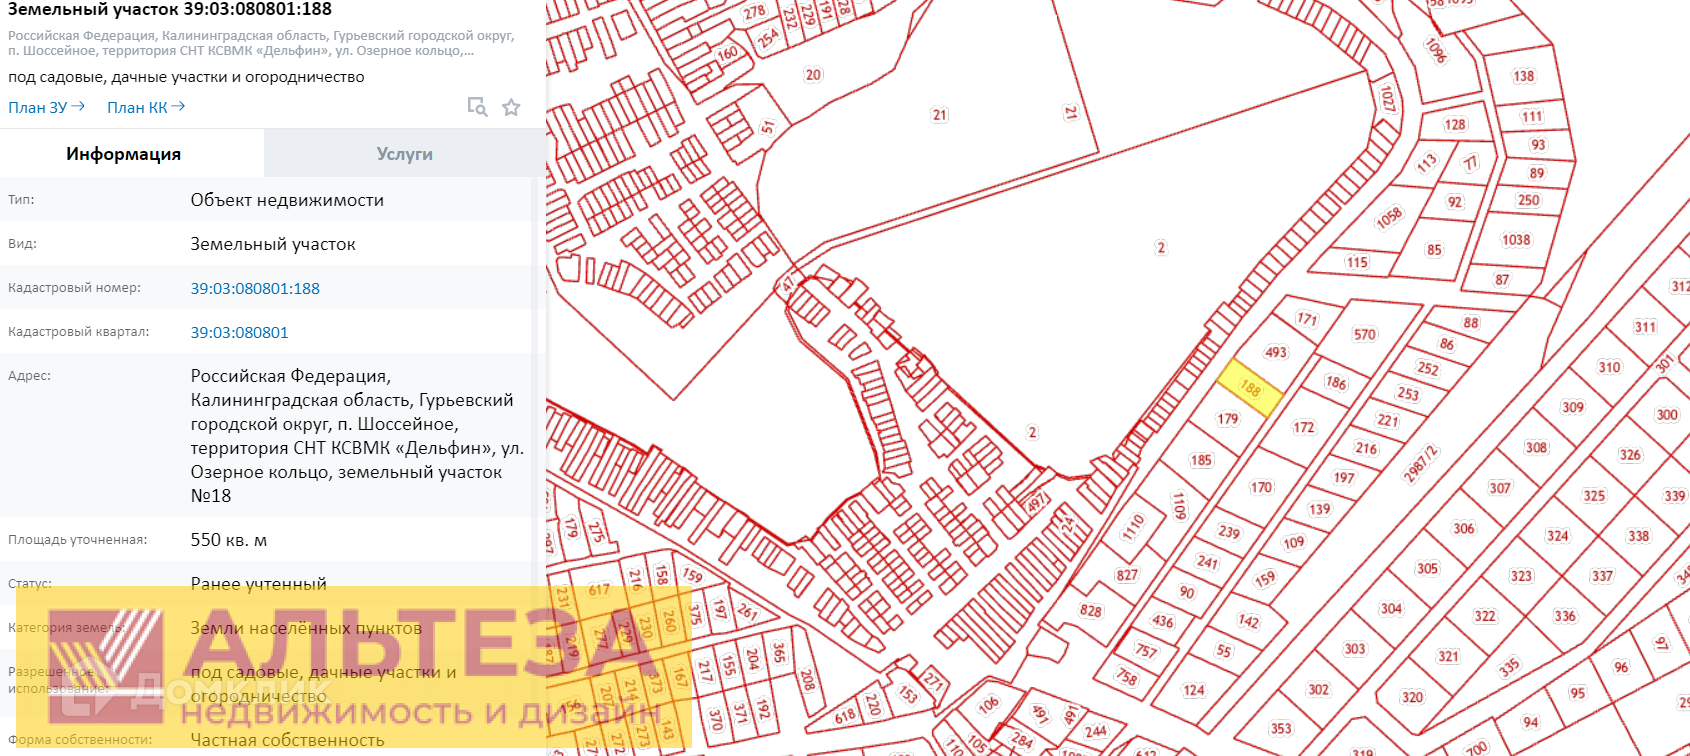Select parcel 171 on the map
The width and height of the screenshot is (1690, 756).
point(1307,319)
